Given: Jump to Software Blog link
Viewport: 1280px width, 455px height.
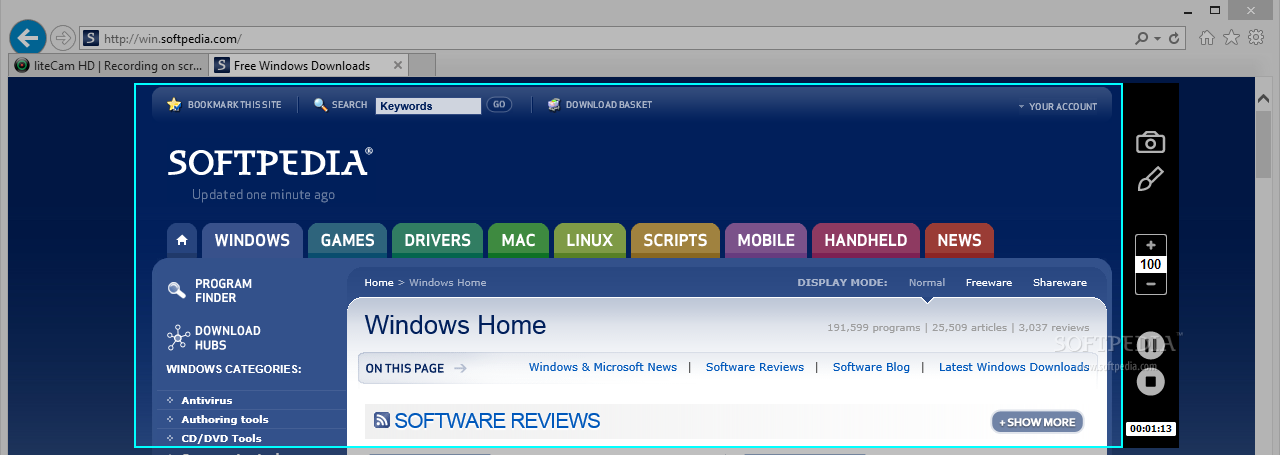Looking at the screenshot, I should tap(871, 367).
